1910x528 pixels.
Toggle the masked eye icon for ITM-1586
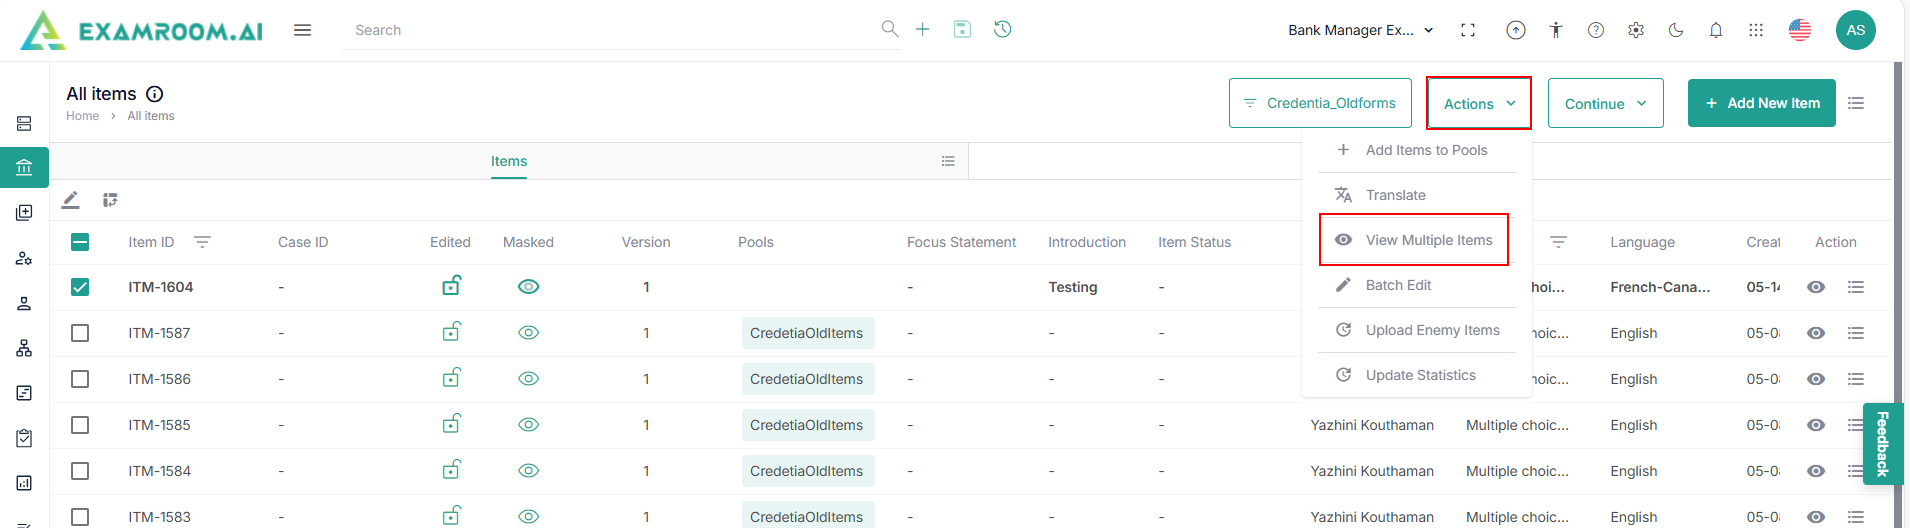[x=529, y=379]
